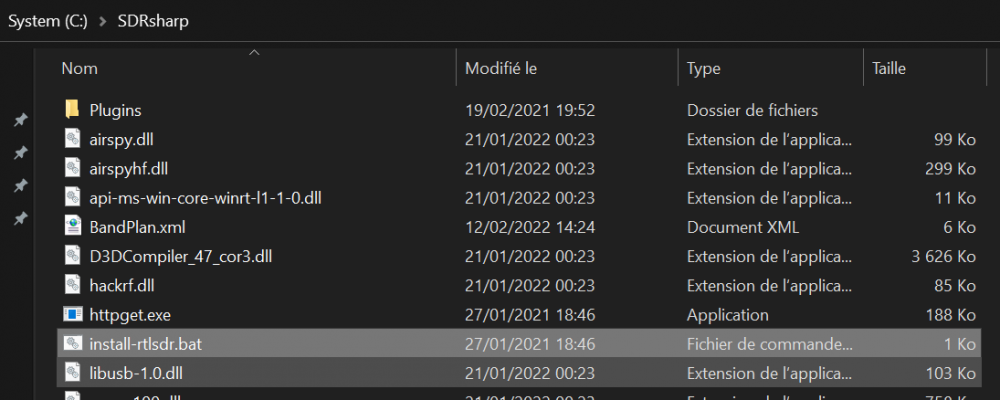Select the install-rtlsdr.bat file icon
1000x400 pixels.
(x=73, y=343)
